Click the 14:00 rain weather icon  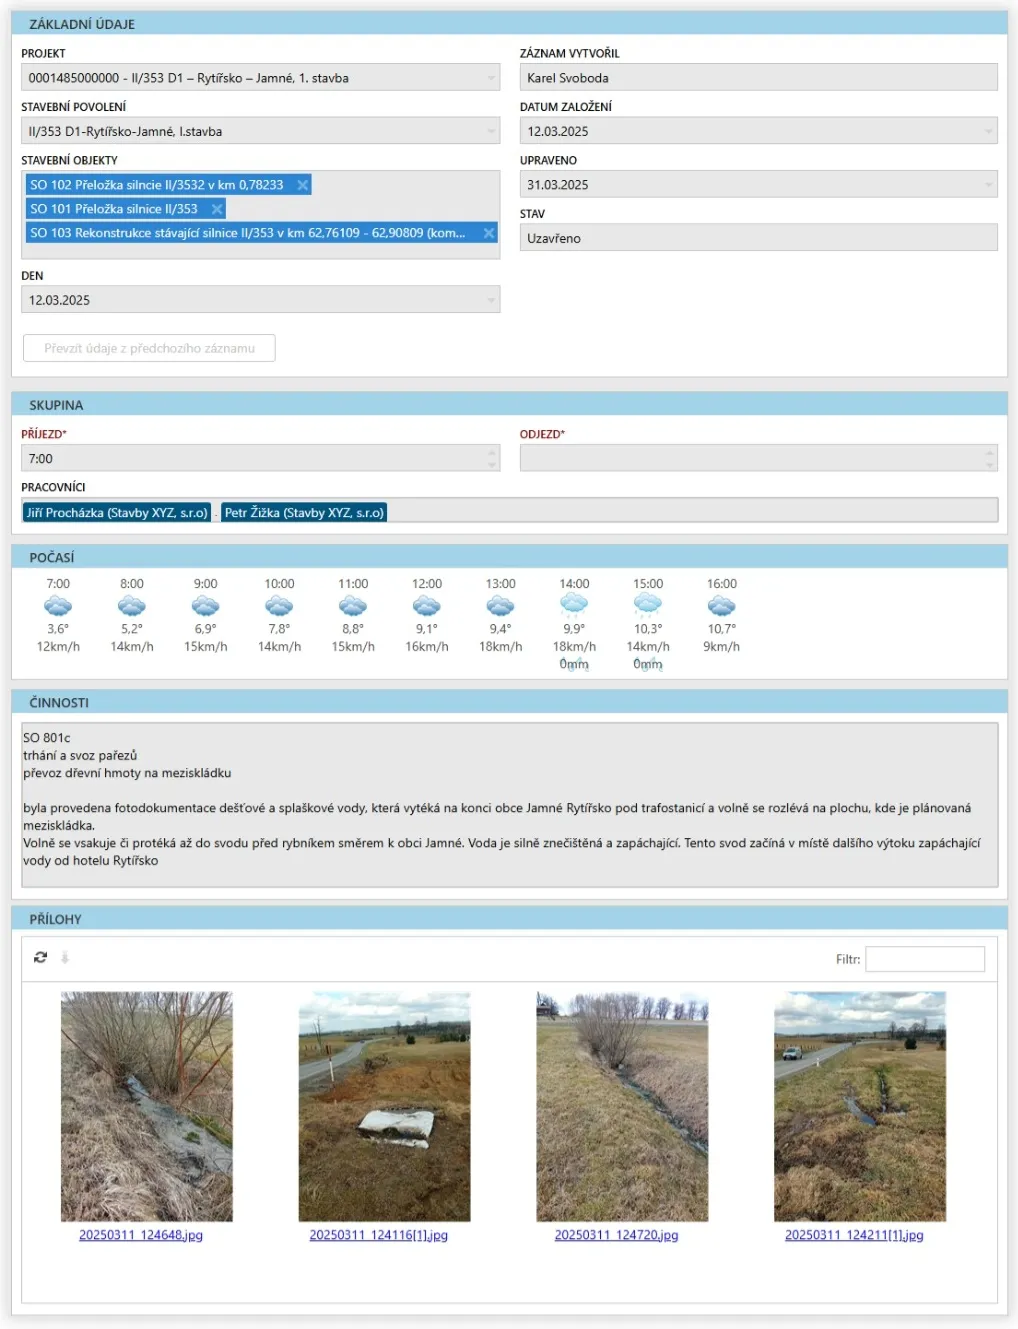click(574, 604)
